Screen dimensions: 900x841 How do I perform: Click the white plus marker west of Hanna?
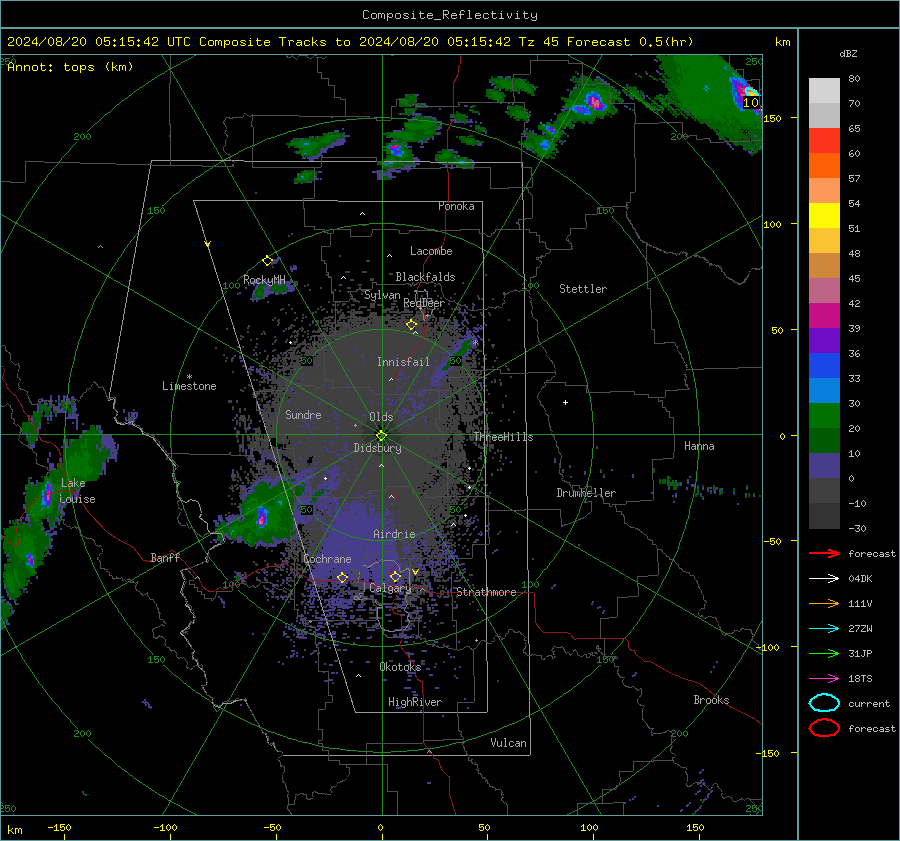tap(565, 402)
